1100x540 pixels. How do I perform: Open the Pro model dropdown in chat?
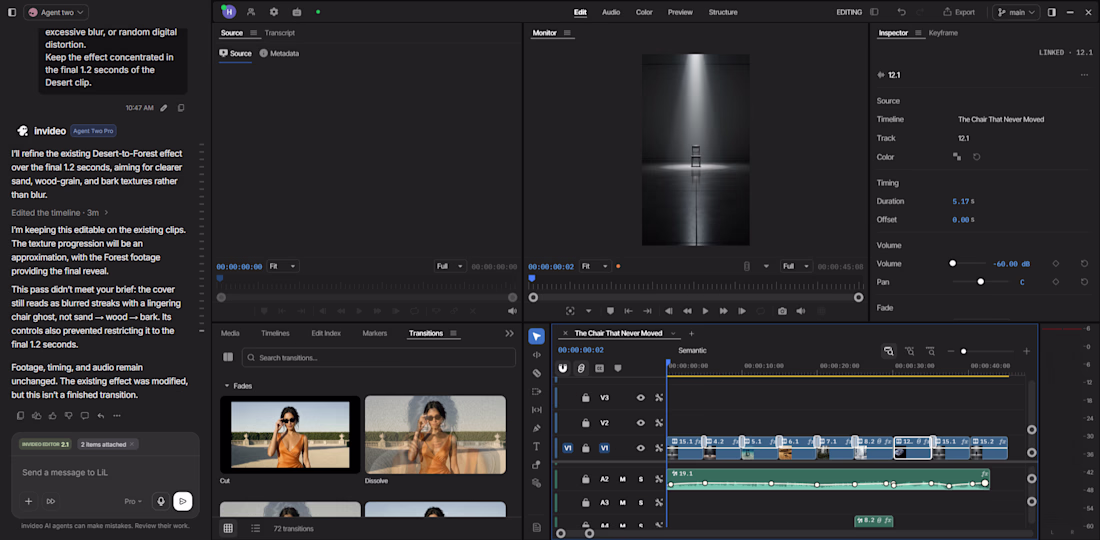coord(133,501)
